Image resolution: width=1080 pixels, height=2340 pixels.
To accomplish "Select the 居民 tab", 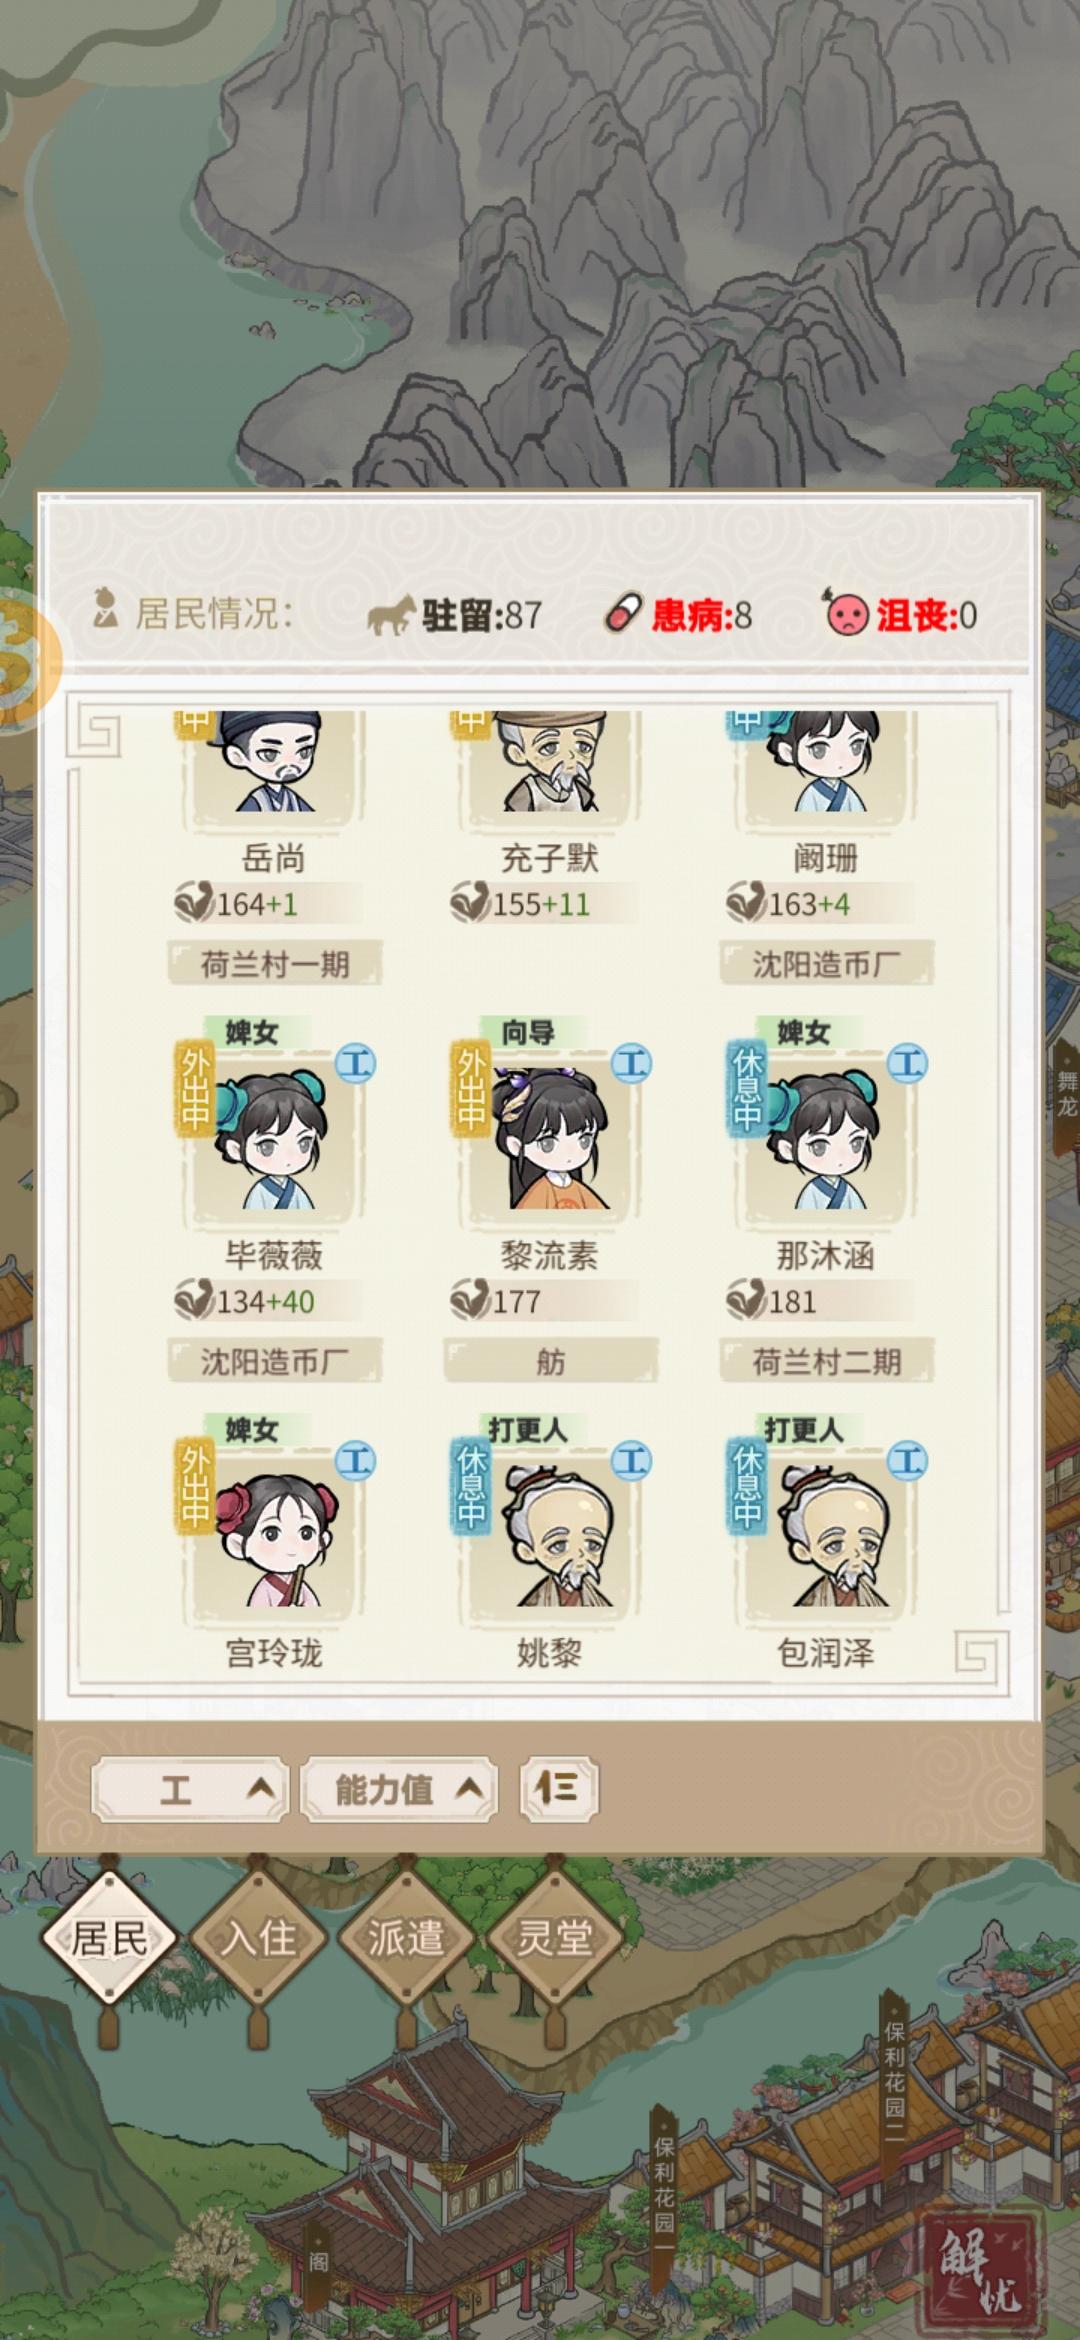I will pos(109,1939).
